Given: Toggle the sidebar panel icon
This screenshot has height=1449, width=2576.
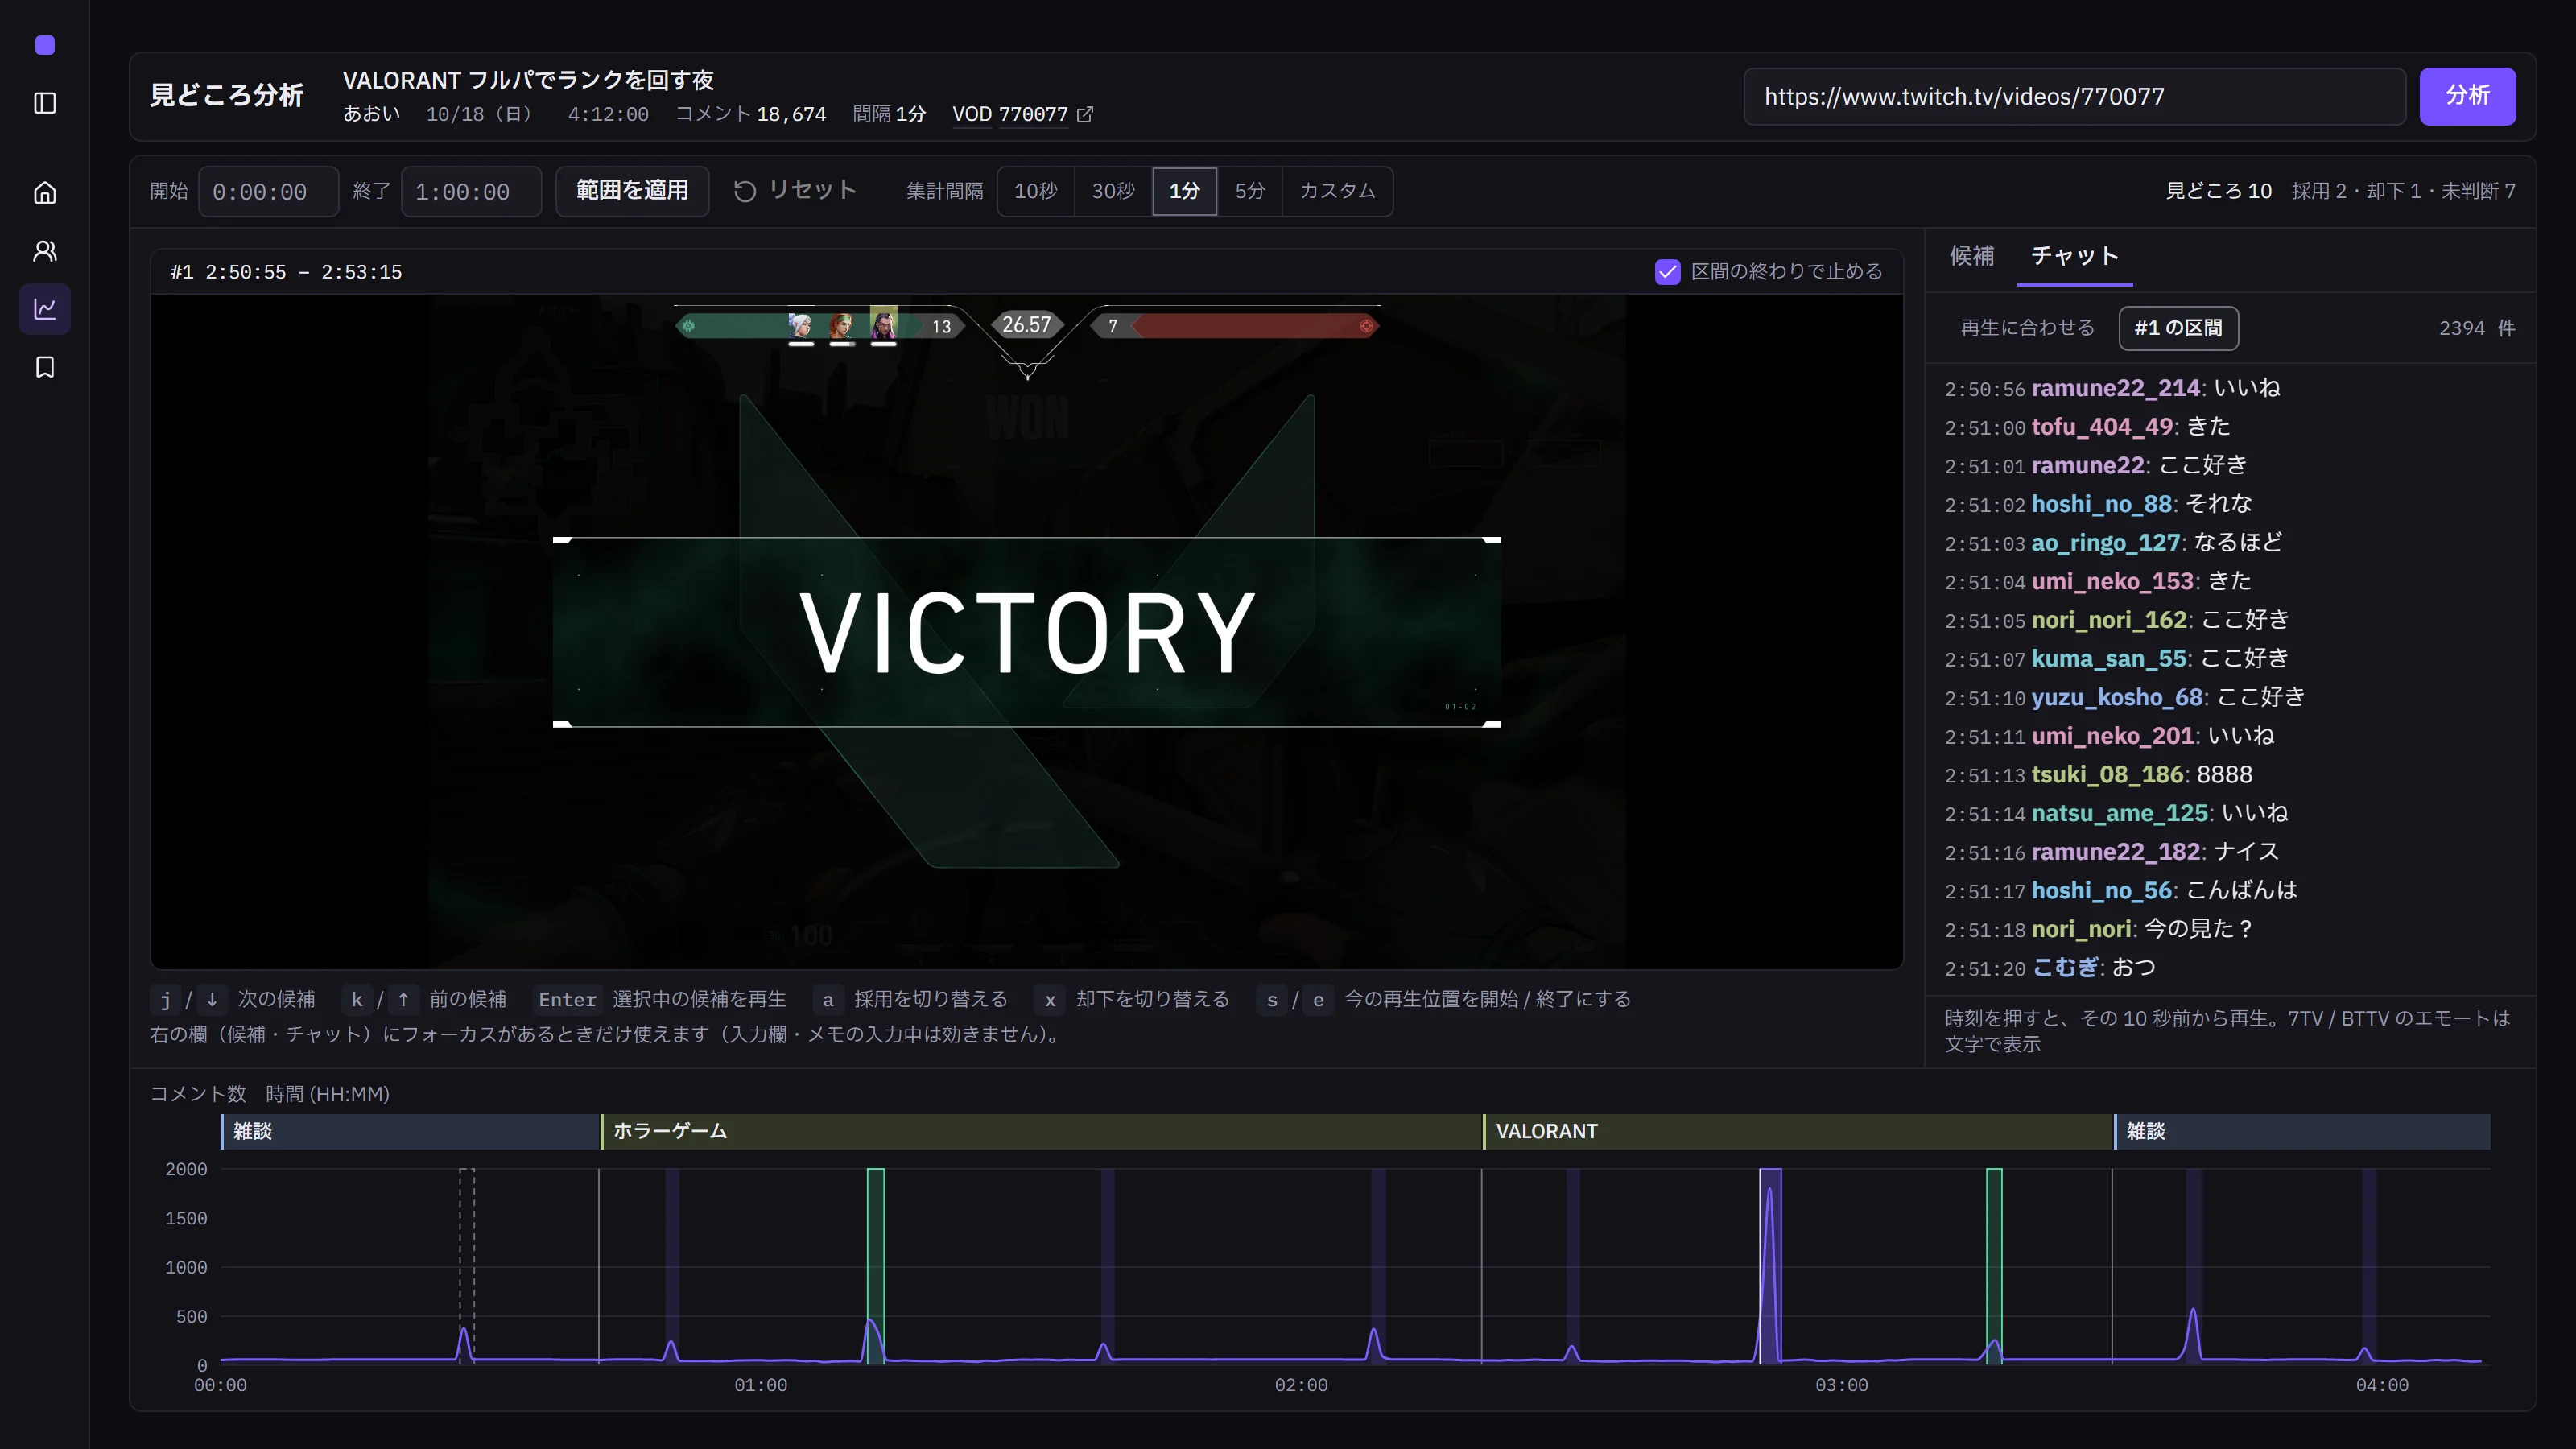Looking at the screenshot, I should point(45,103).
